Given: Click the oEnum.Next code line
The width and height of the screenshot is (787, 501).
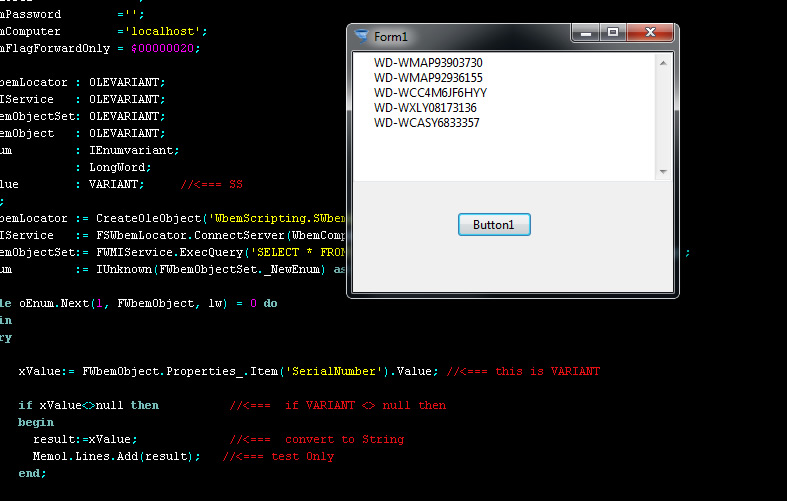Looking at the screenshot, I should (x=138, y=303).
